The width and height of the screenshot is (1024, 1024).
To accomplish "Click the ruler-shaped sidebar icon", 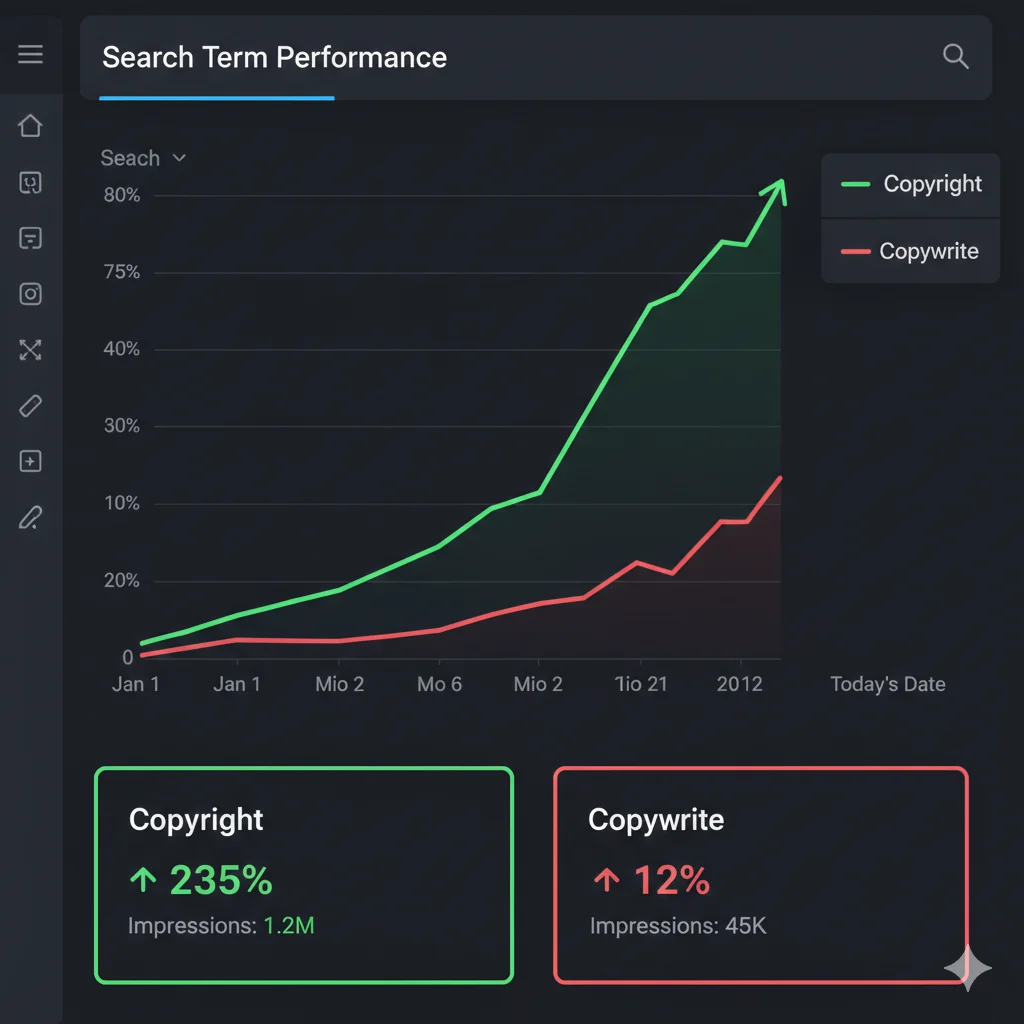I will click(x=30, y=405).
